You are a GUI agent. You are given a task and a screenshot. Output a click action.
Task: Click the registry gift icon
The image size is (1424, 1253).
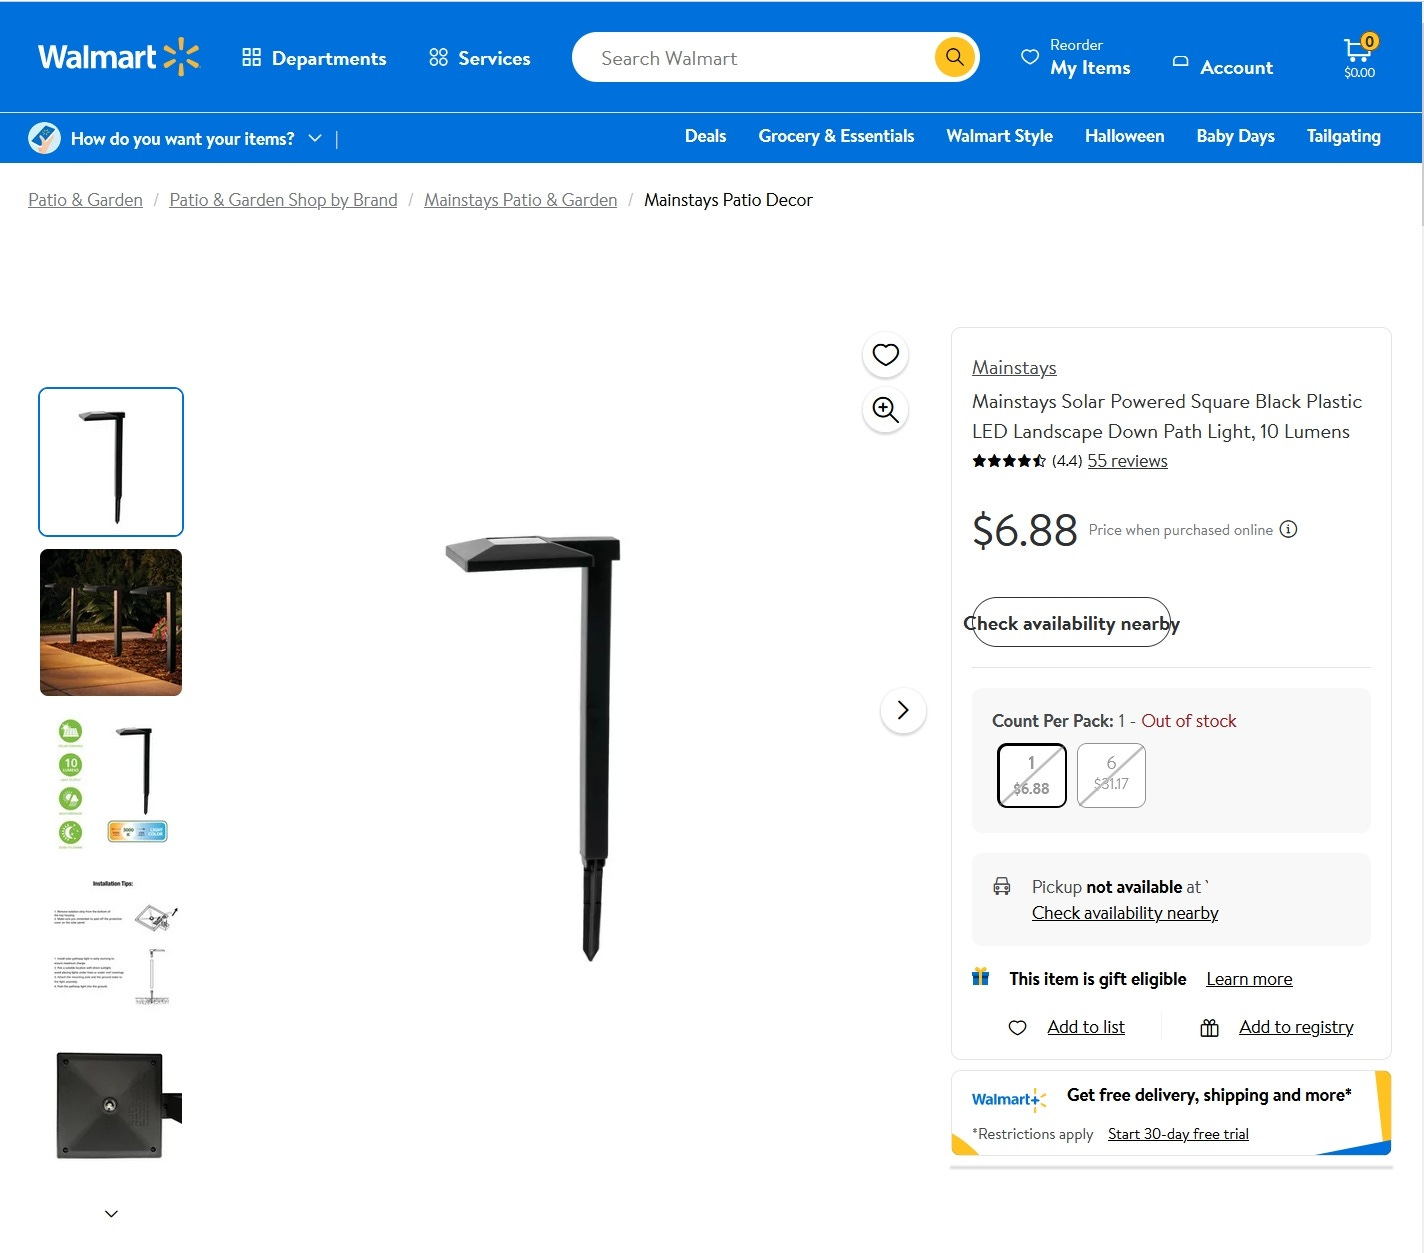[x=1209, y=1027]
